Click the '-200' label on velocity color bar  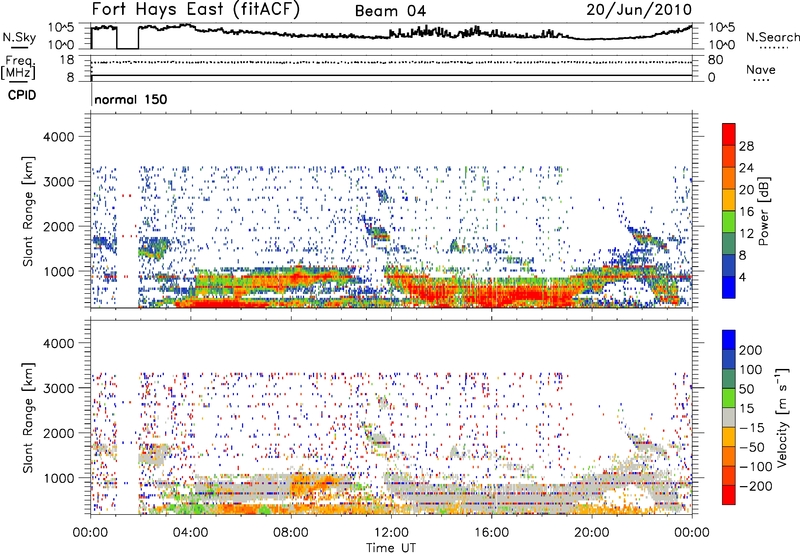coord(756,486)
